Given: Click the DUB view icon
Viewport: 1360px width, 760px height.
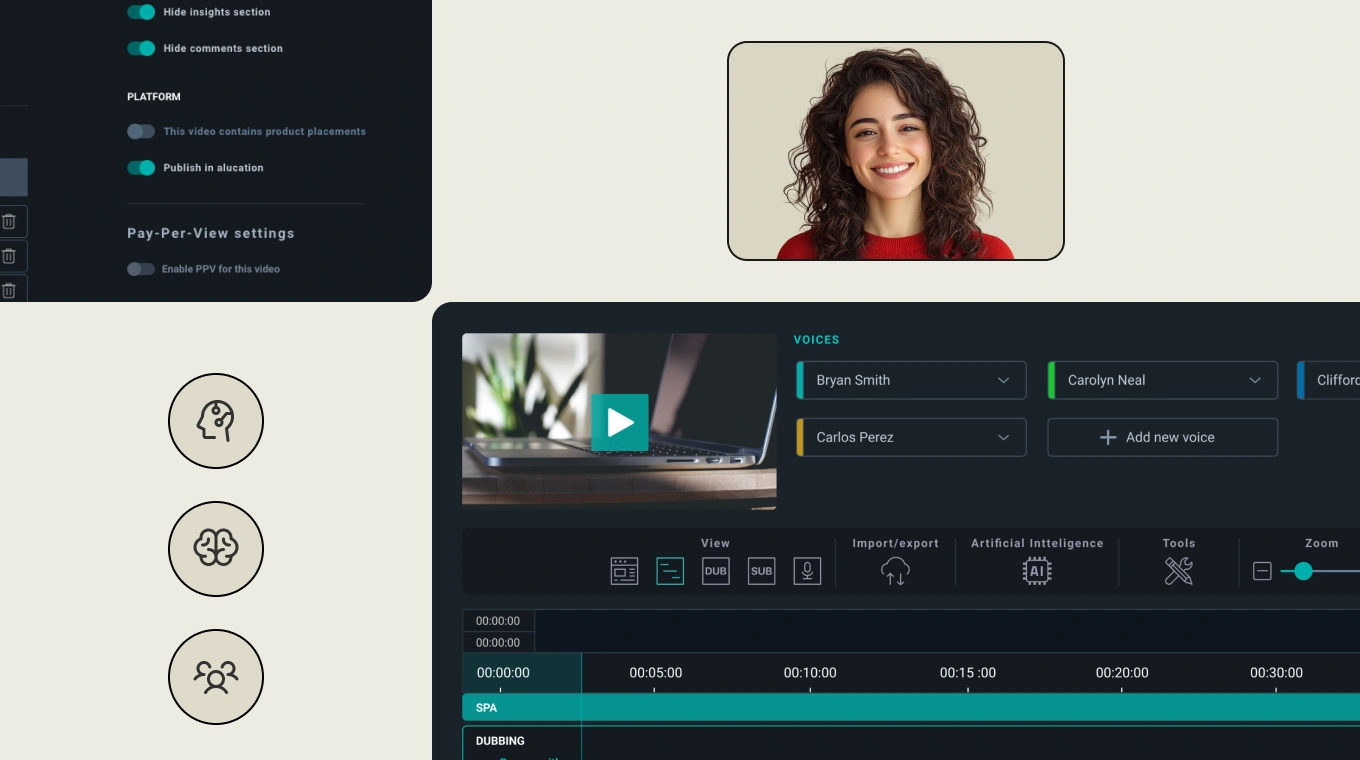Looking at the screenshot, I should 715,571.
